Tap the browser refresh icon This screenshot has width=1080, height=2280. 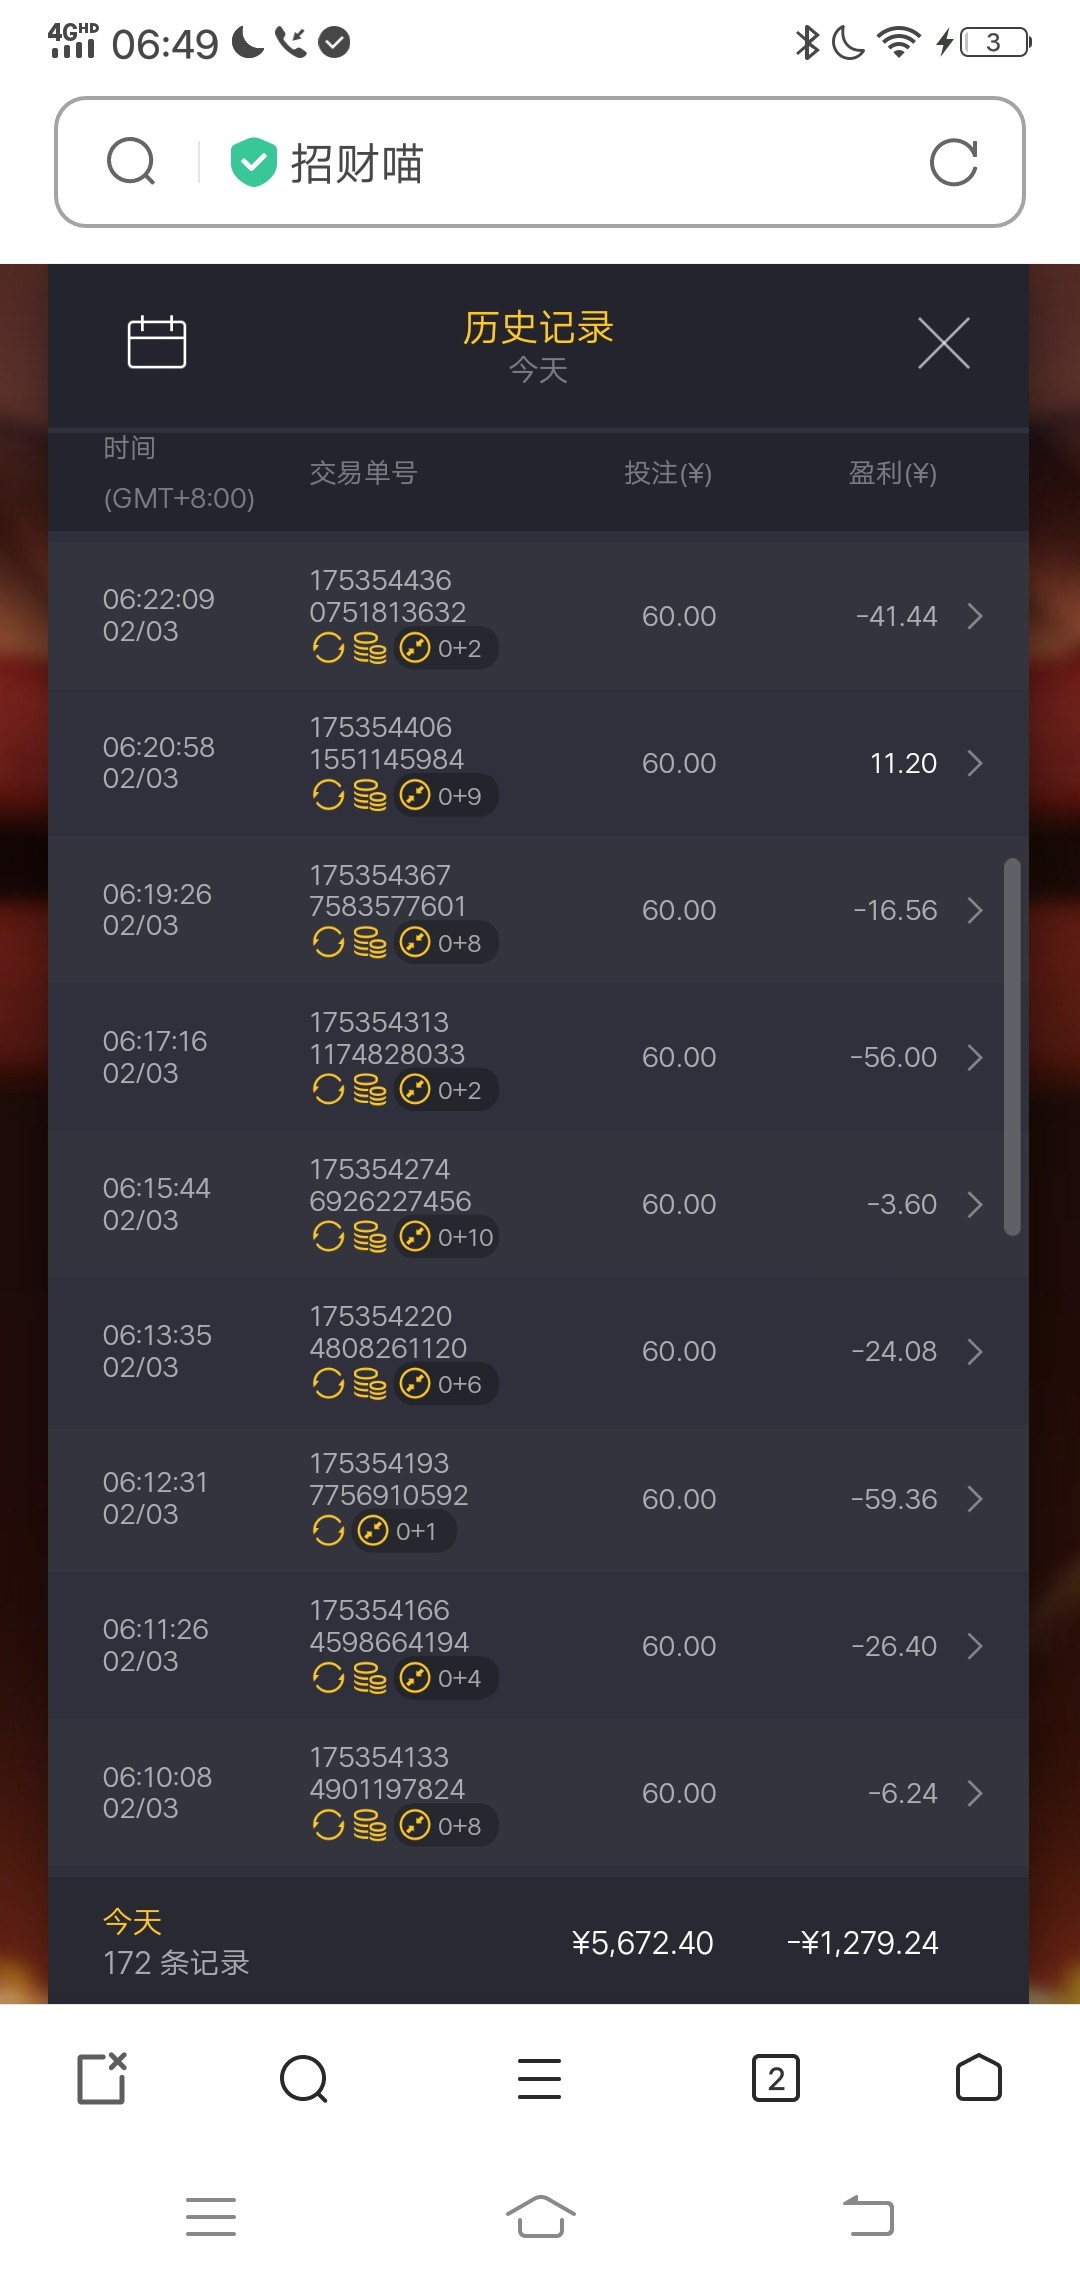[x=953, y=163]
